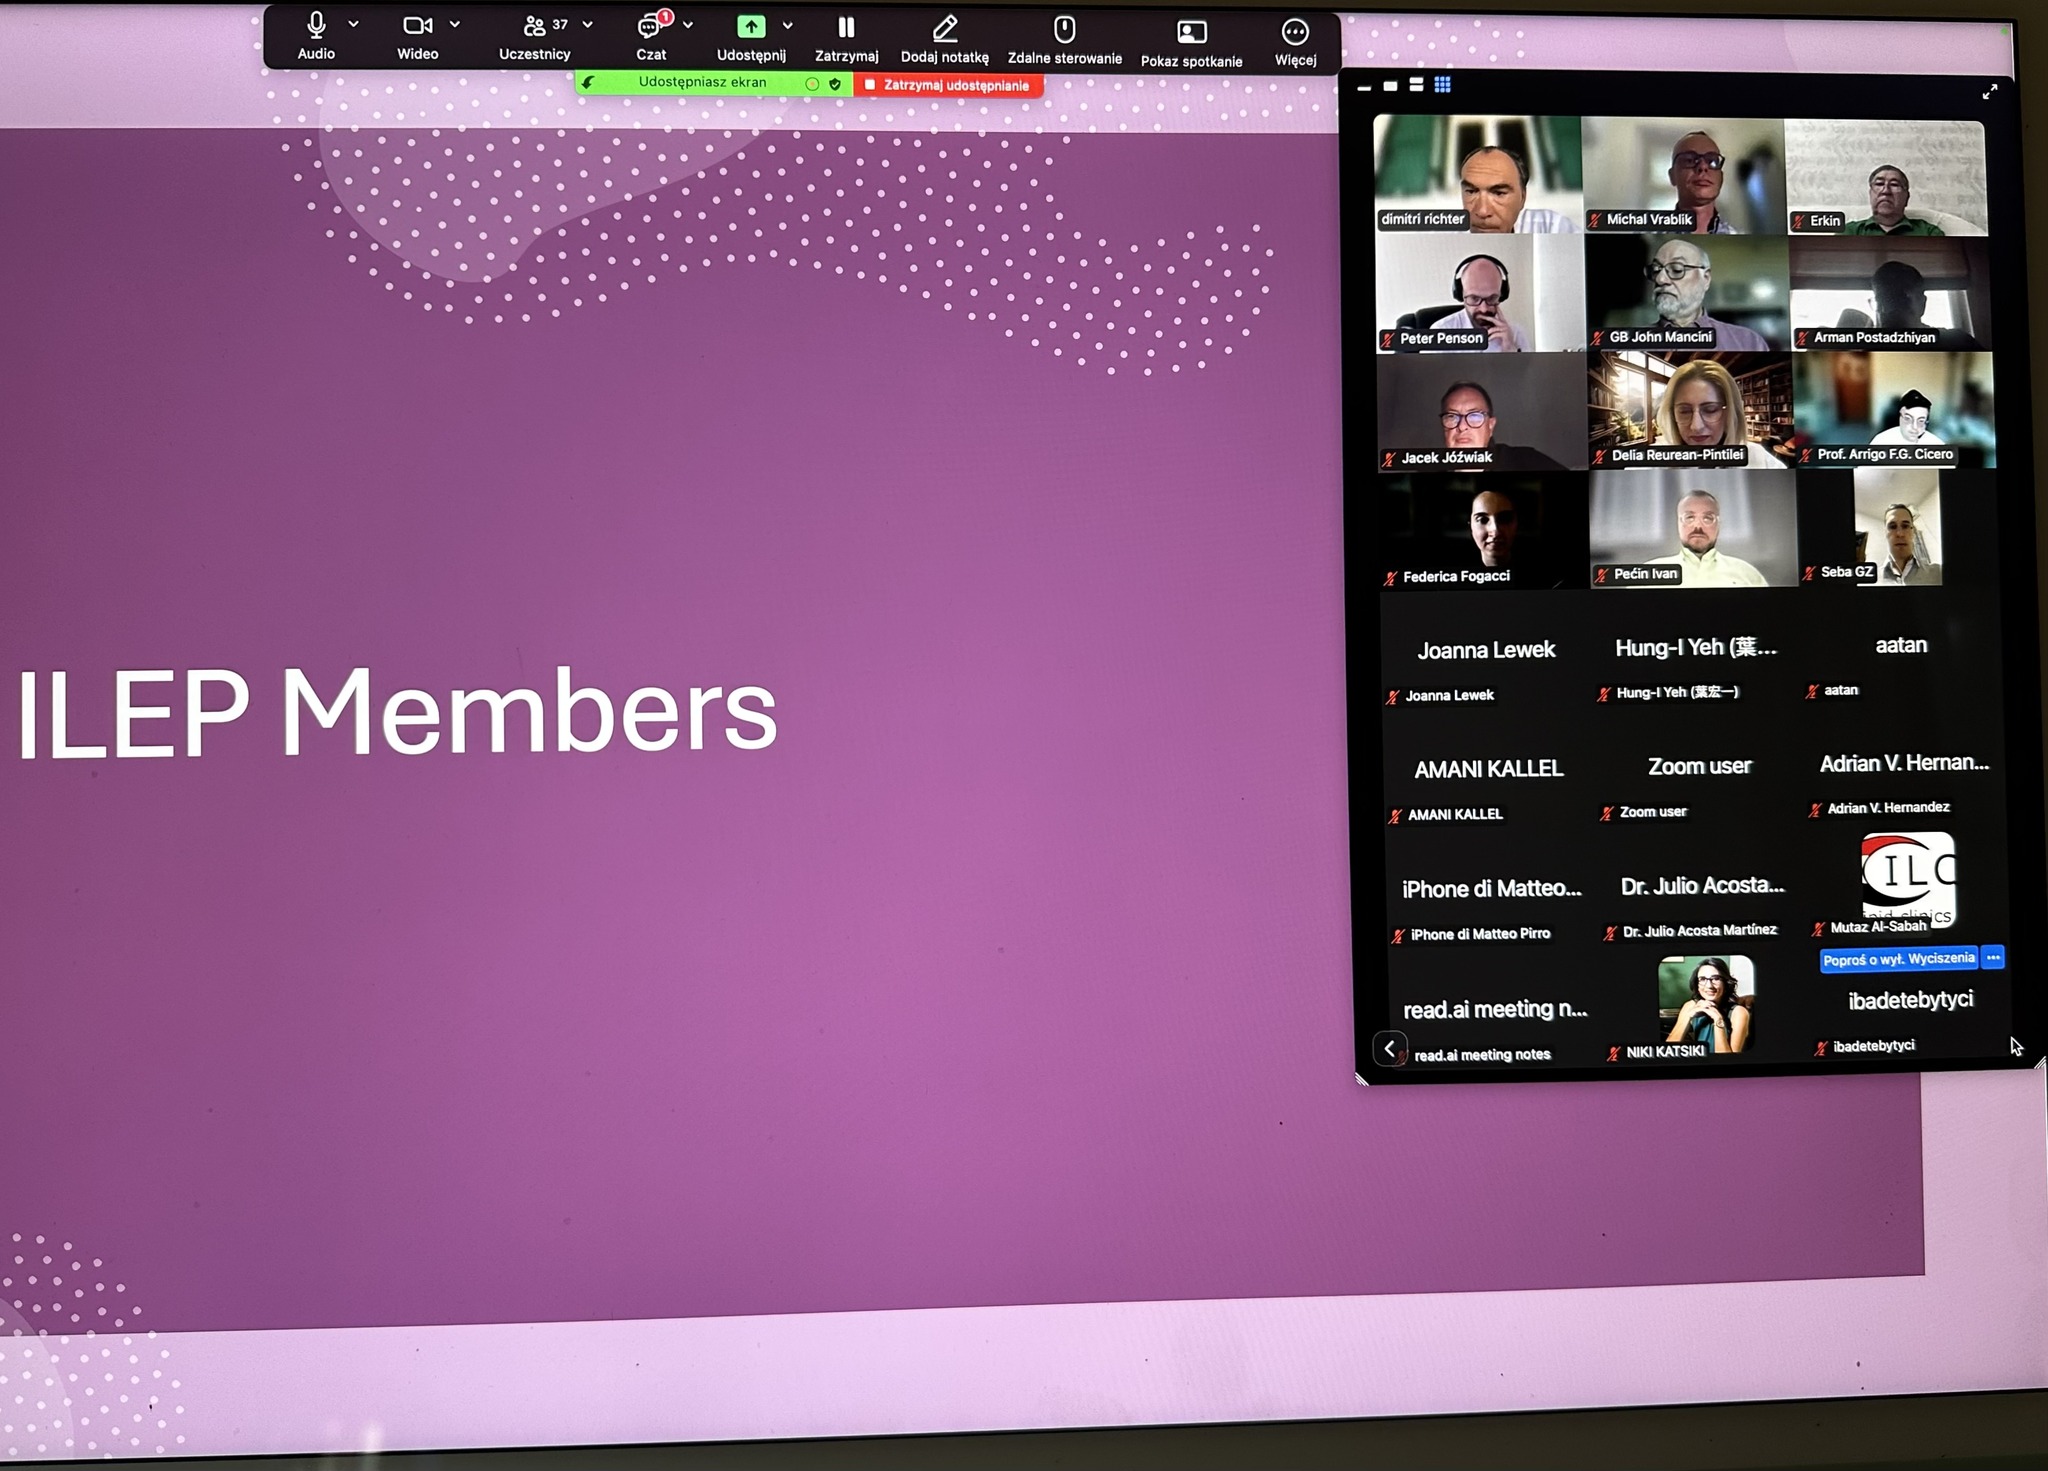Open the Więcej more options menu

coord(1295,33)
